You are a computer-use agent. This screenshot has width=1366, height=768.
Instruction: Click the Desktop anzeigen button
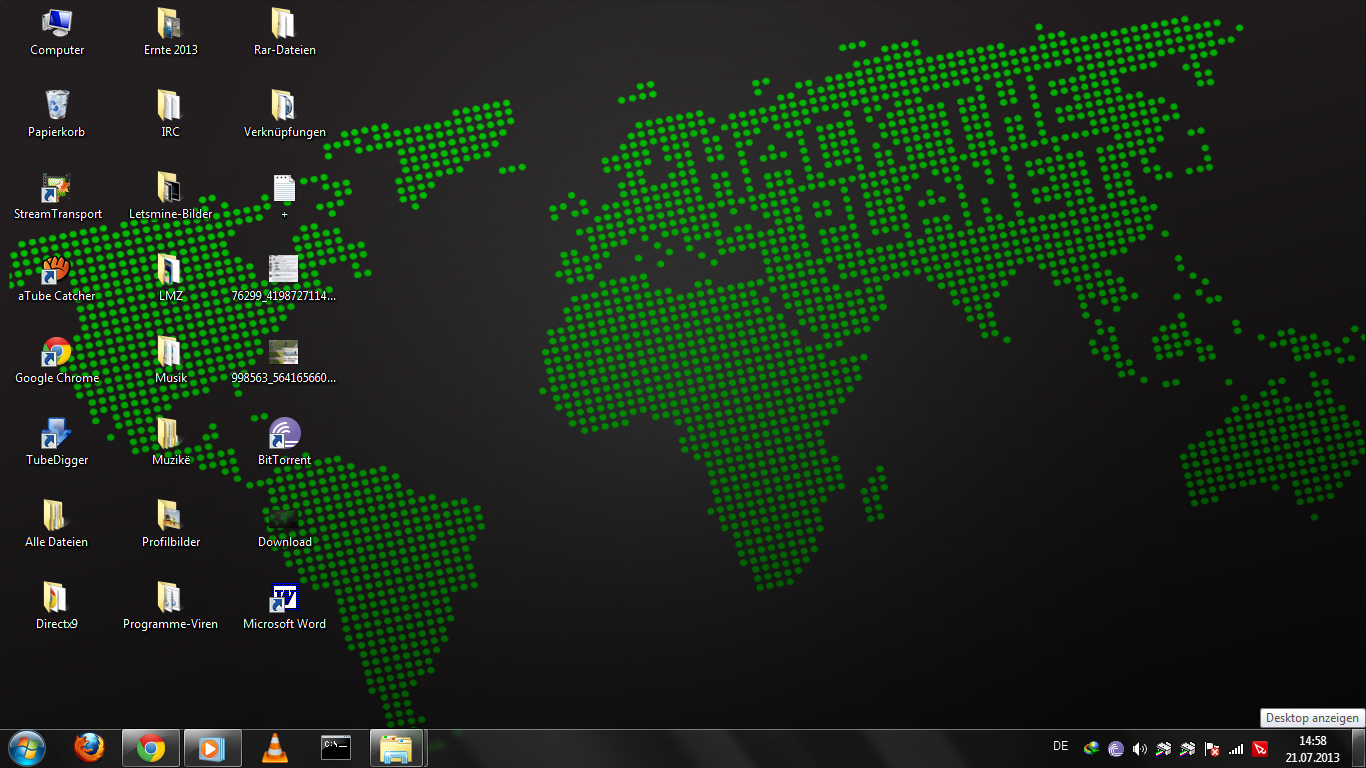pos(1360,748)
